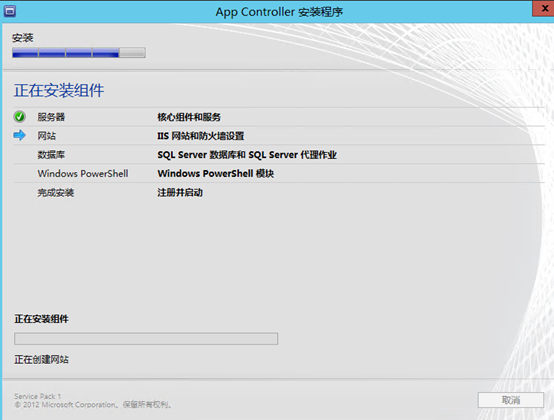Screen dimensions: 554x420
Task: Click the SQL Server 数据库和 SQL Server 代理作业 description
Action: tap(247, 155)
